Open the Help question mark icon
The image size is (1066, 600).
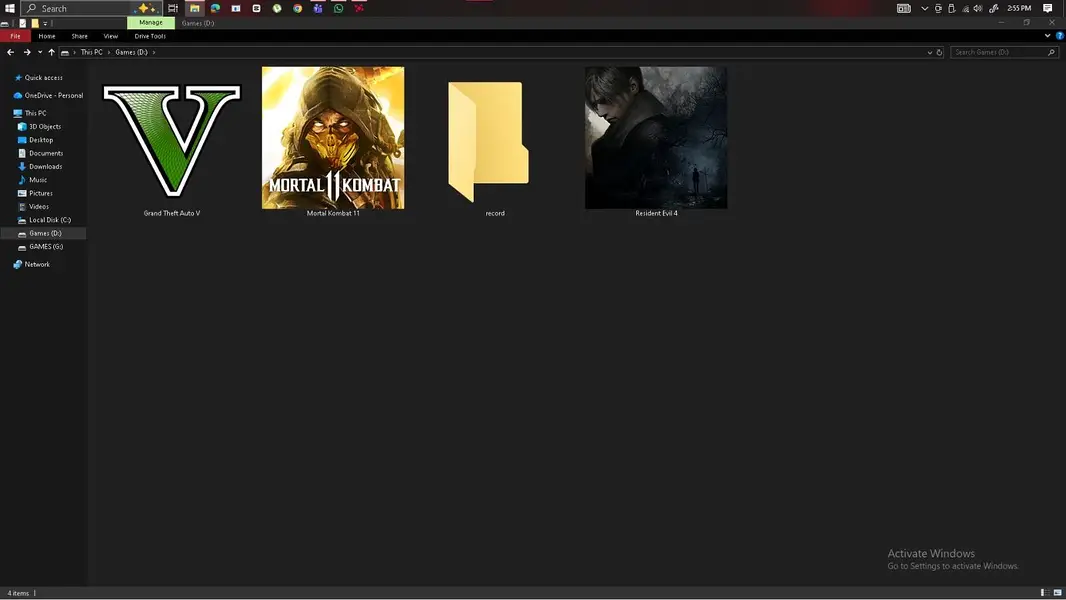[1059, 36]
